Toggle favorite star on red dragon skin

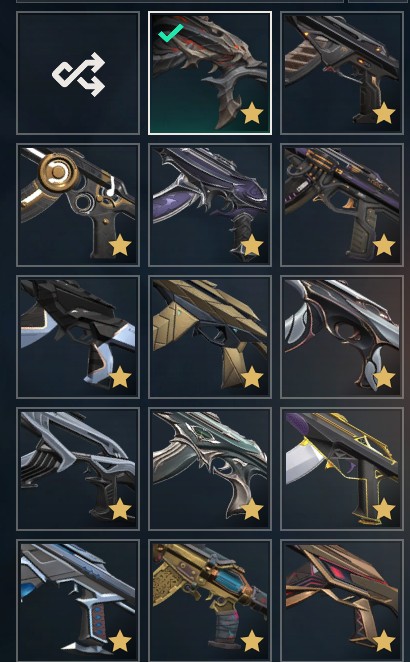point(252,113)
